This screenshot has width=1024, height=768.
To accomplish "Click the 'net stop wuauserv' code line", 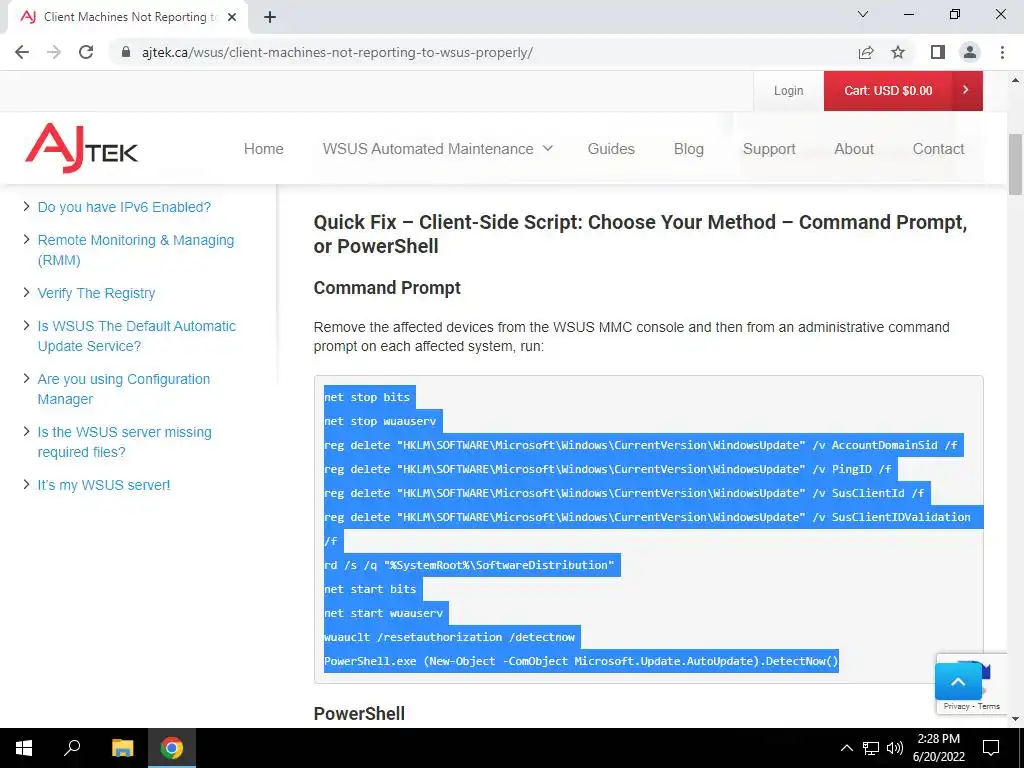I will tap(380, 421).
